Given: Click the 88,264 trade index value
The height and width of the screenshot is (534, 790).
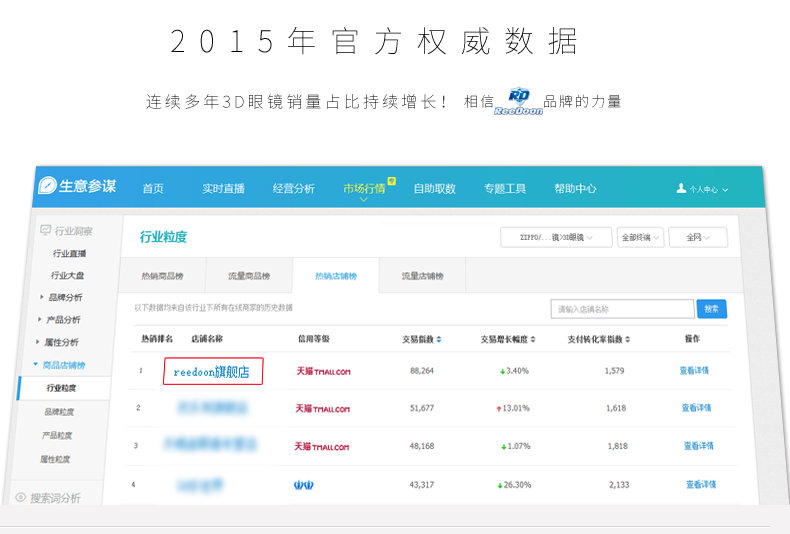Looking at the screenshot, I should pyautogui.click(x=422, y=371).
